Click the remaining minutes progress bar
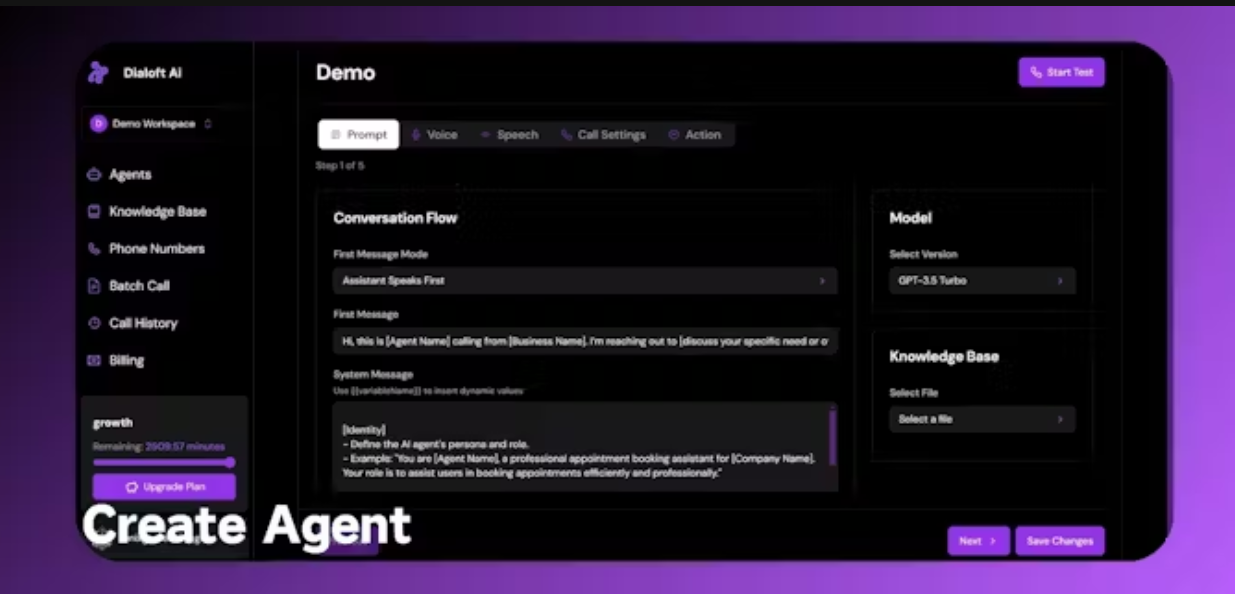 (x=164, y=462)
